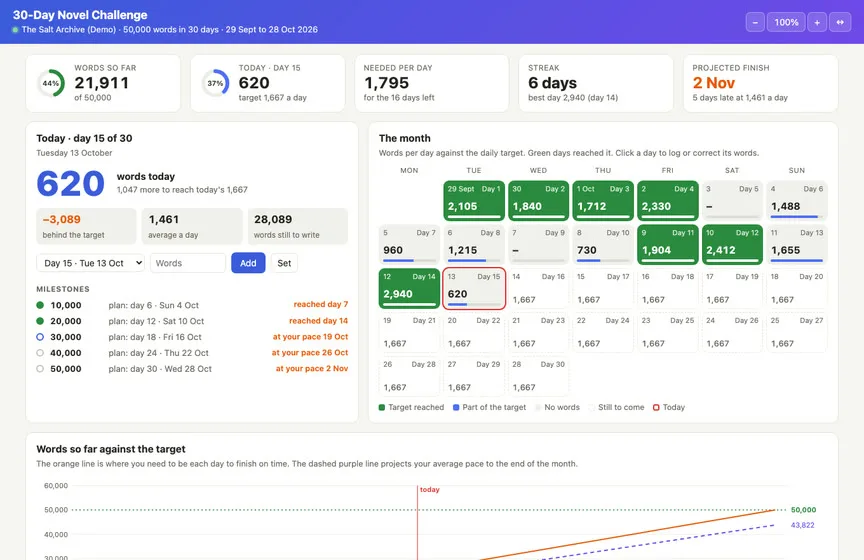Click the Part of the target legend swatch
The height and width of the screenshot is (560, 864).
point(456,407)
